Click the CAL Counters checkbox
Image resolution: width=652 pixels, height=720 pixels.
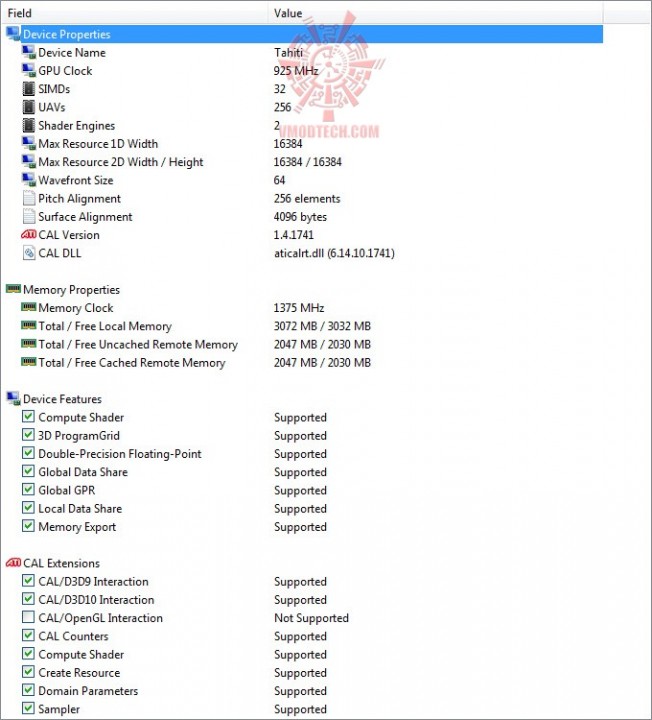[28, 636]
